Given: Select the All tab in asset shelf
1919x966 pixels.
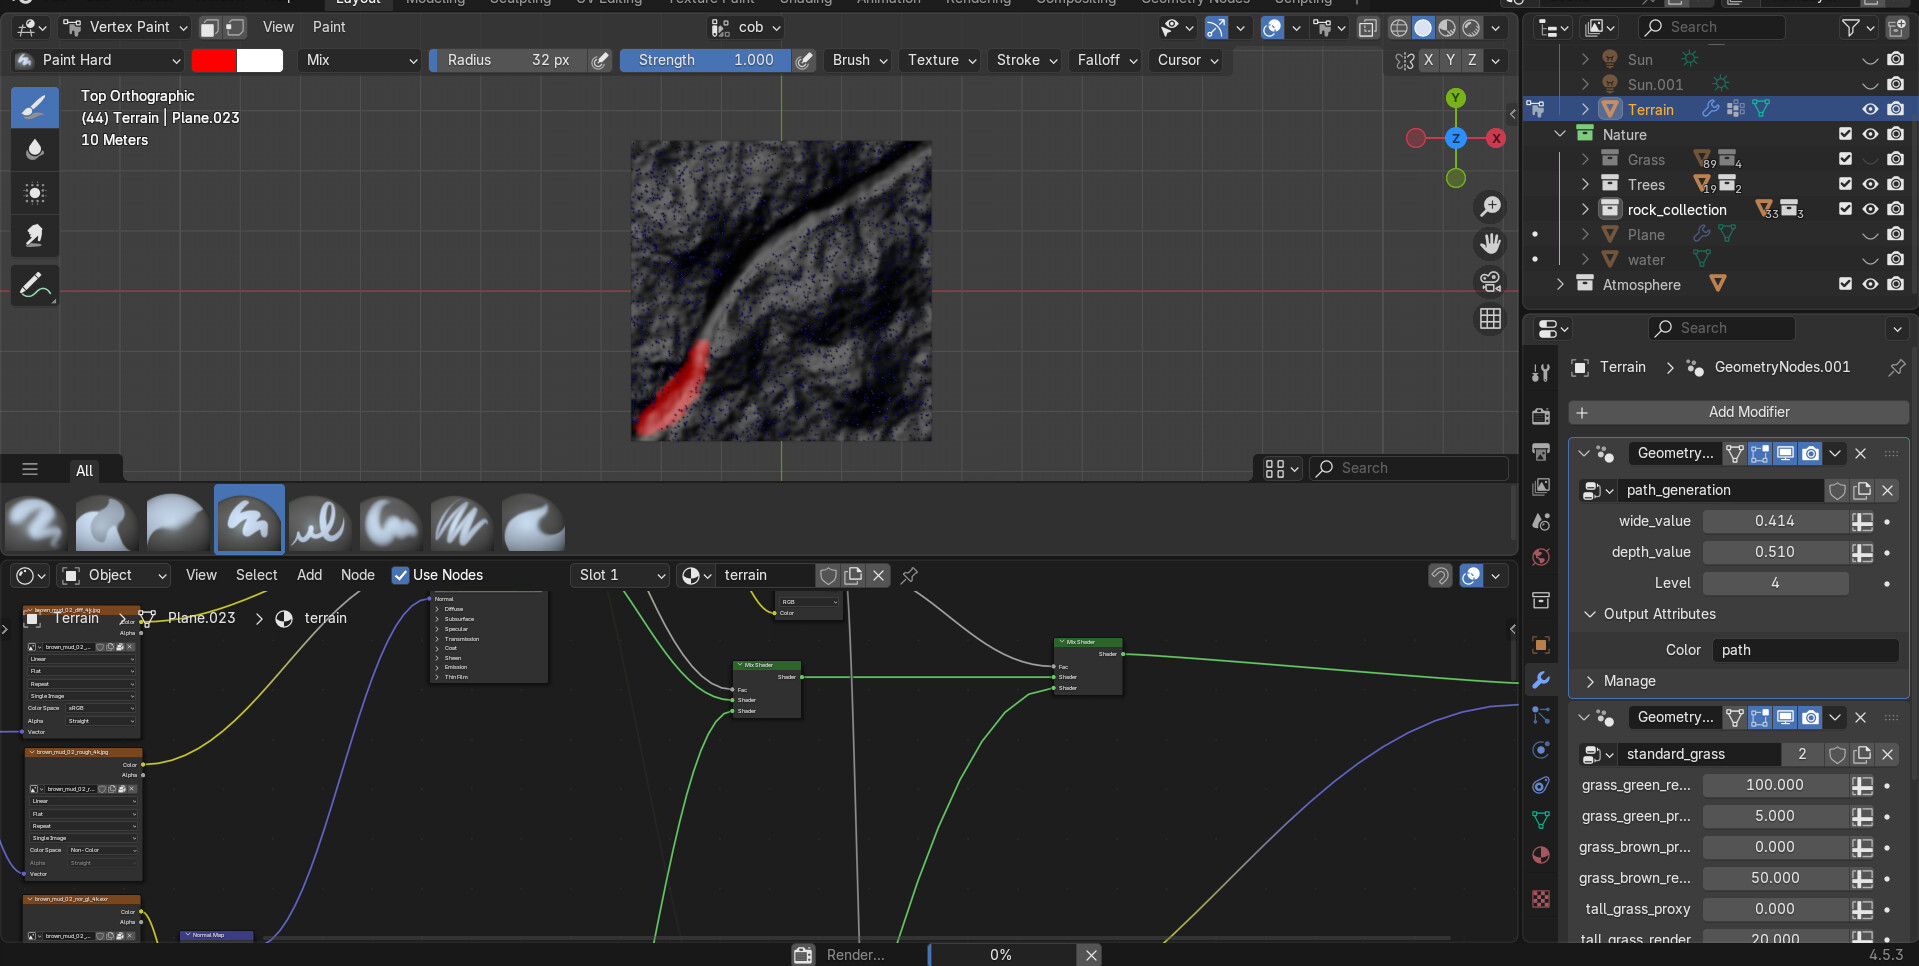Looking at the screenshot, I should pos(85,470).
